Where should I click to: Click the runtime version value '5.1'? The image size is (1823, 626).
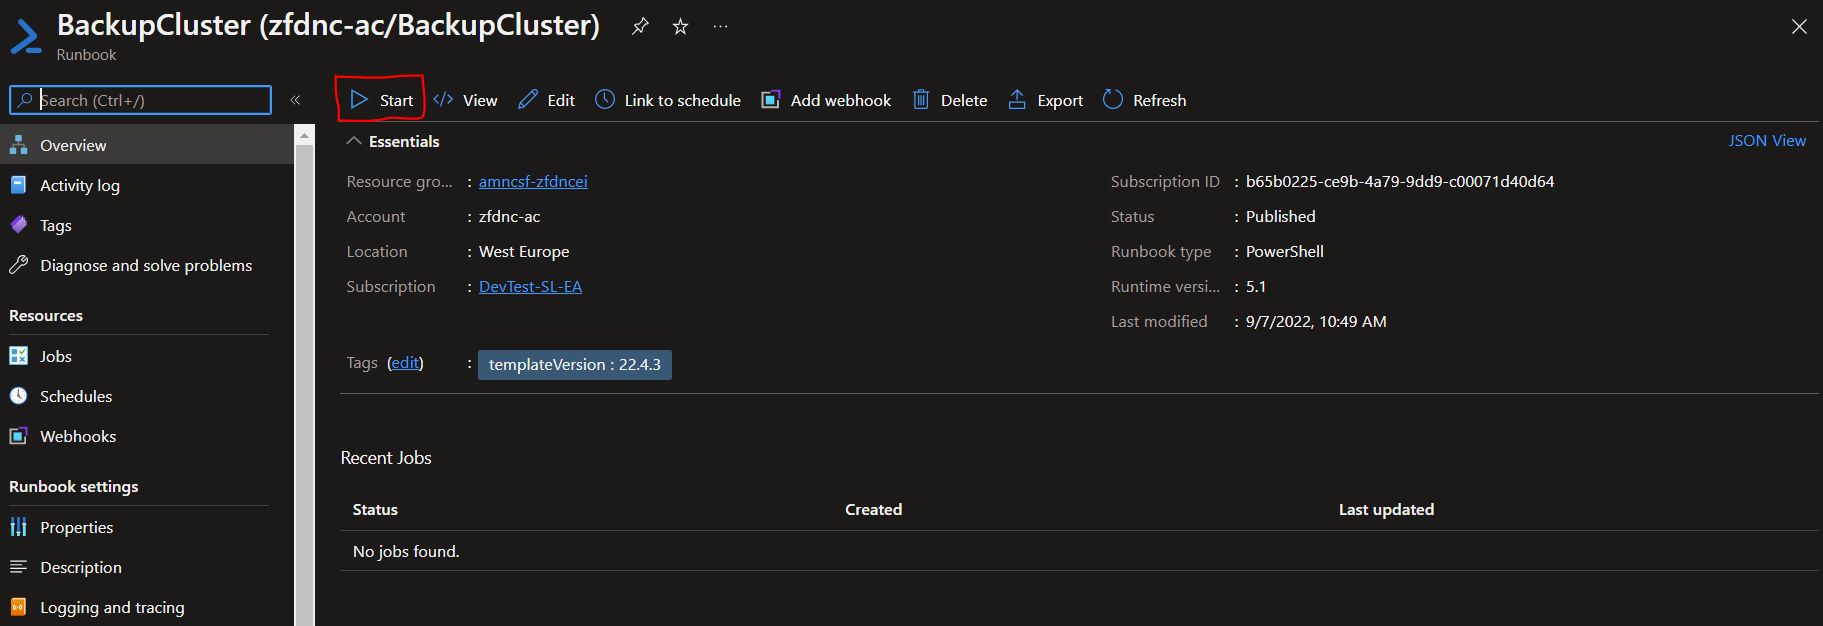[x=1256, y=286]
